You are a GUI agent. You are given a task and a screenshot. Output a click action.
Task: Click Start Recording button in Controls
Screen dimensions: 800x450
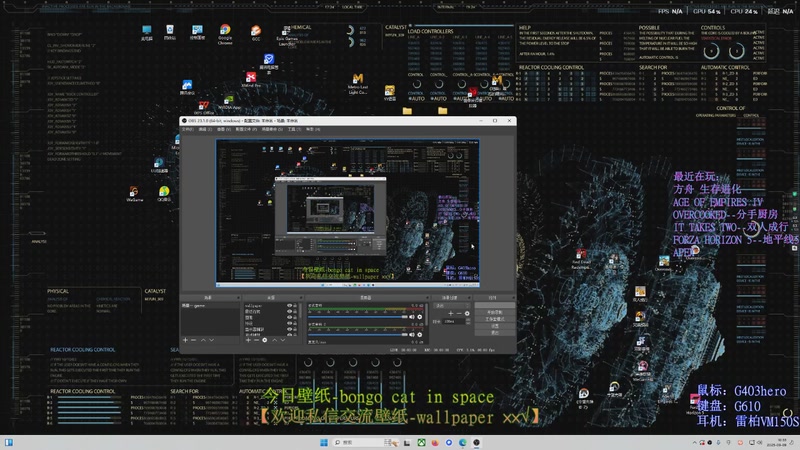[494, 312]
